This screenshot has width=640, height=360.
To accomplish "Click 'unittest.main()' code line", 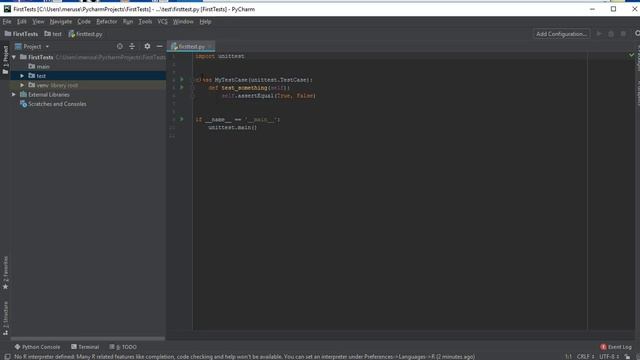I will click(232, 127).
